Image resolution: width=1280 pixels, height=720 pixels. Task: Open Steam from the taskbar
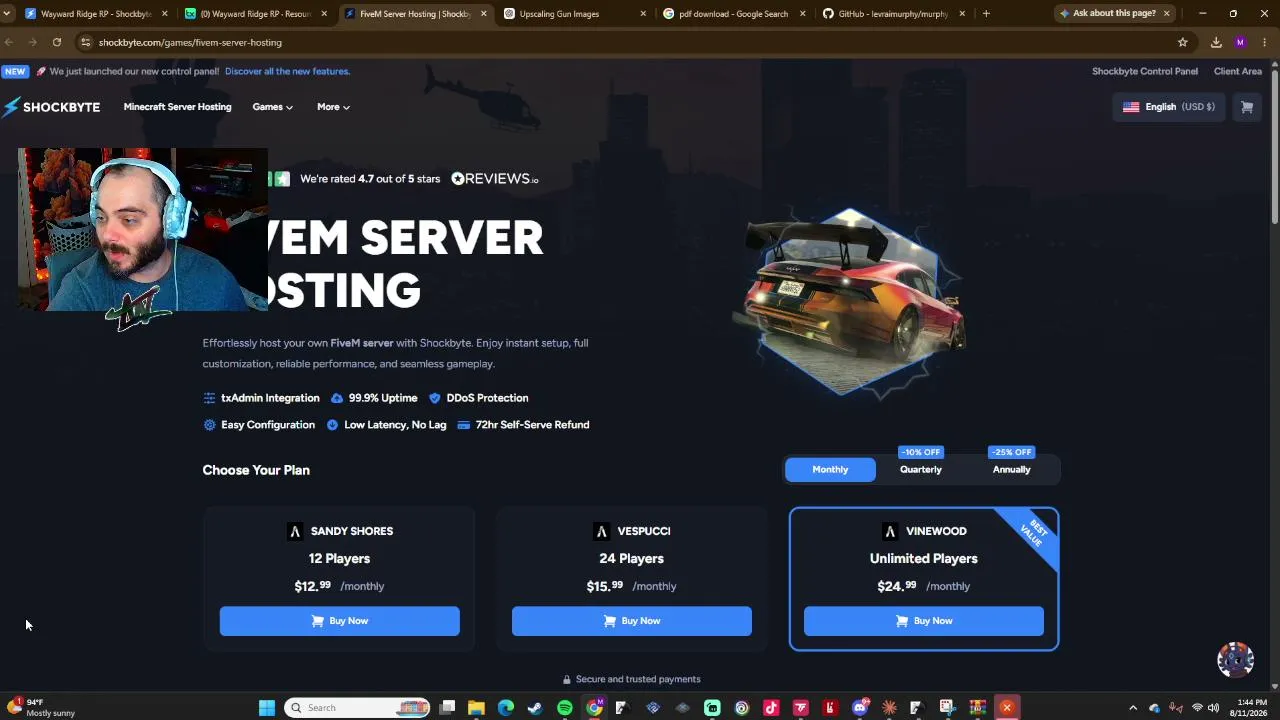point(535,708)
